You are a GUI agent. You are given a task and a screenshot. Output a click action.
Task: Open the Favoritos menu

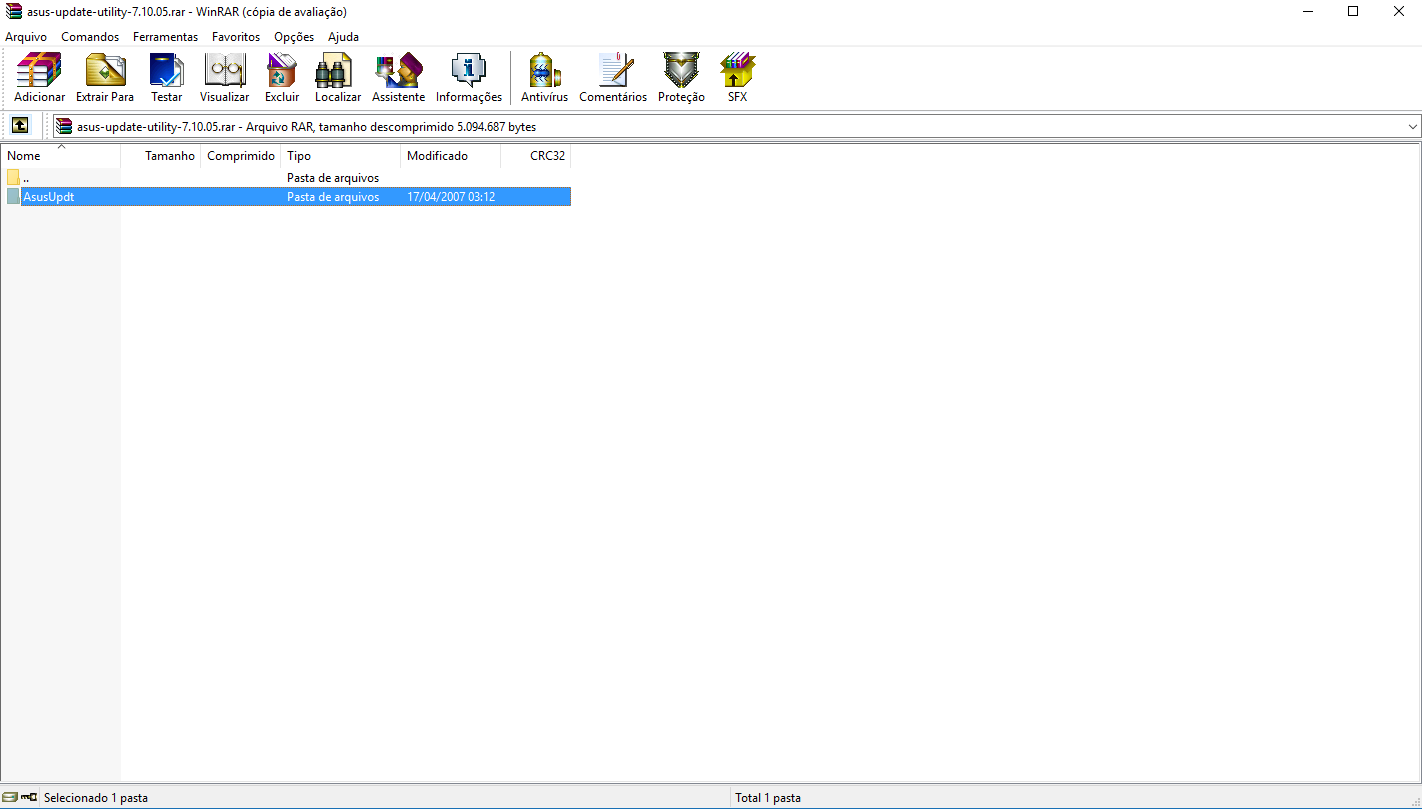pos(236,37)
